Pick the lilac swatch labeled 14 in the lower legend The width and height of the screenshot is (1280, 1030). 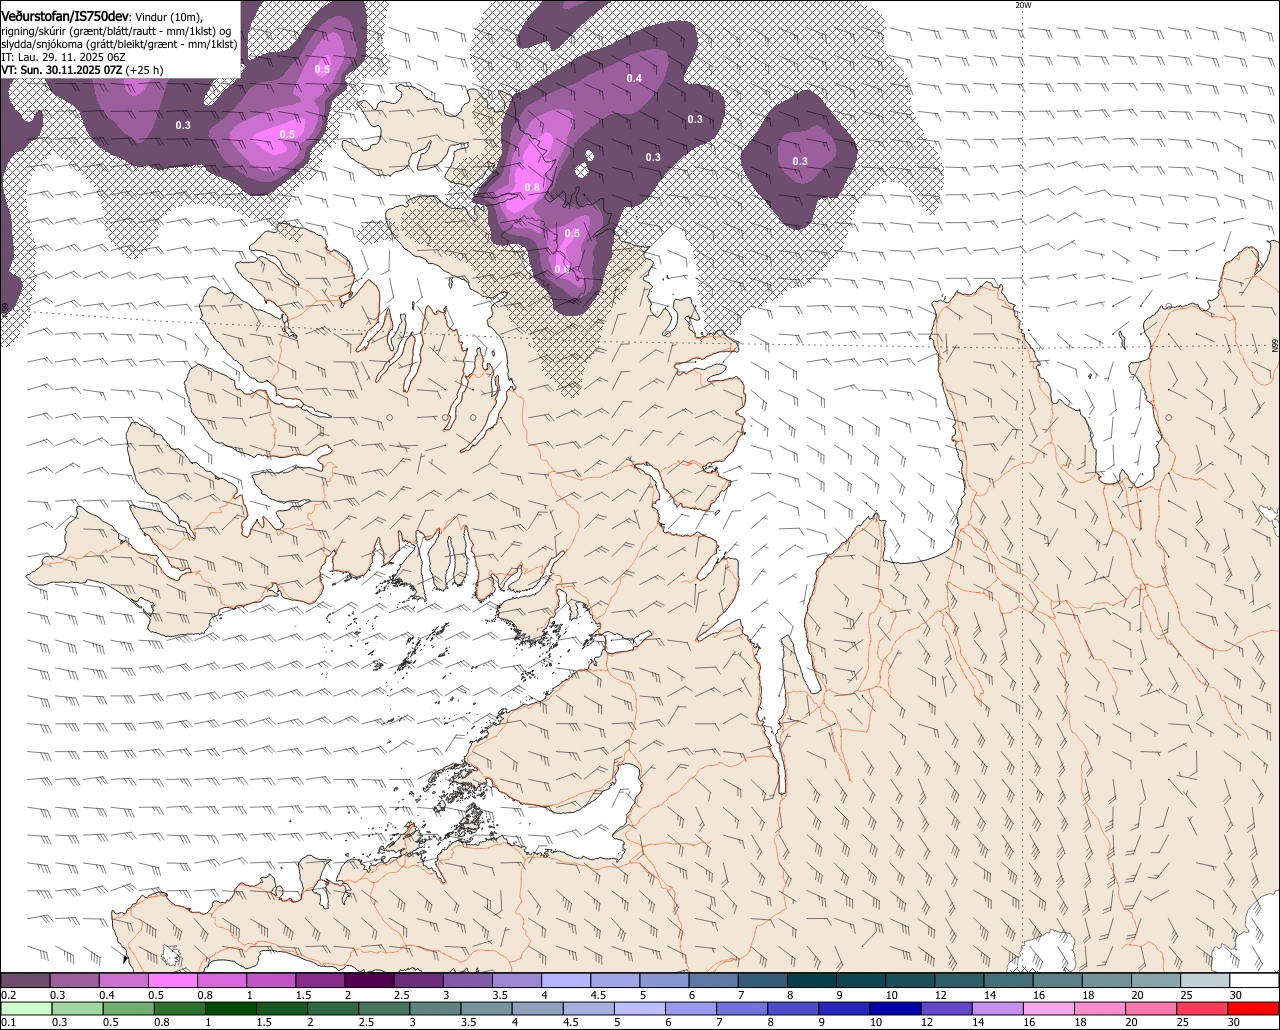point(998,1009)
